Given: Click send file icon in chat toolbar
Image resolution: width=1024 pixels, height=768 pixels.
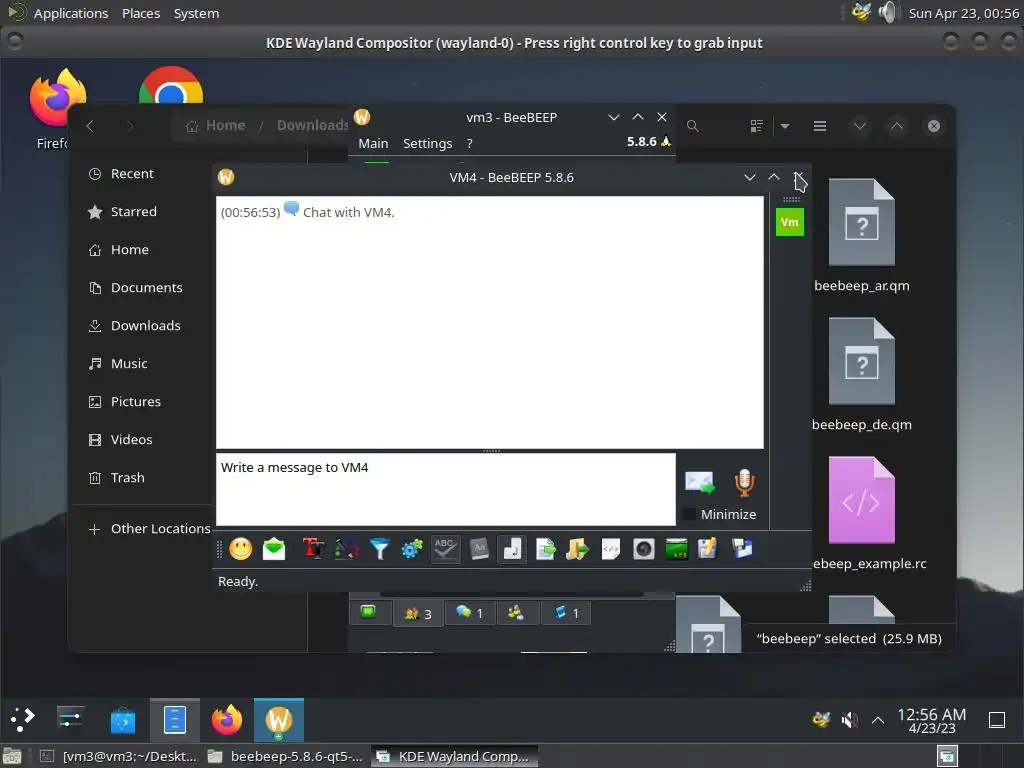Looking at the screenshot, I should 545,549.
